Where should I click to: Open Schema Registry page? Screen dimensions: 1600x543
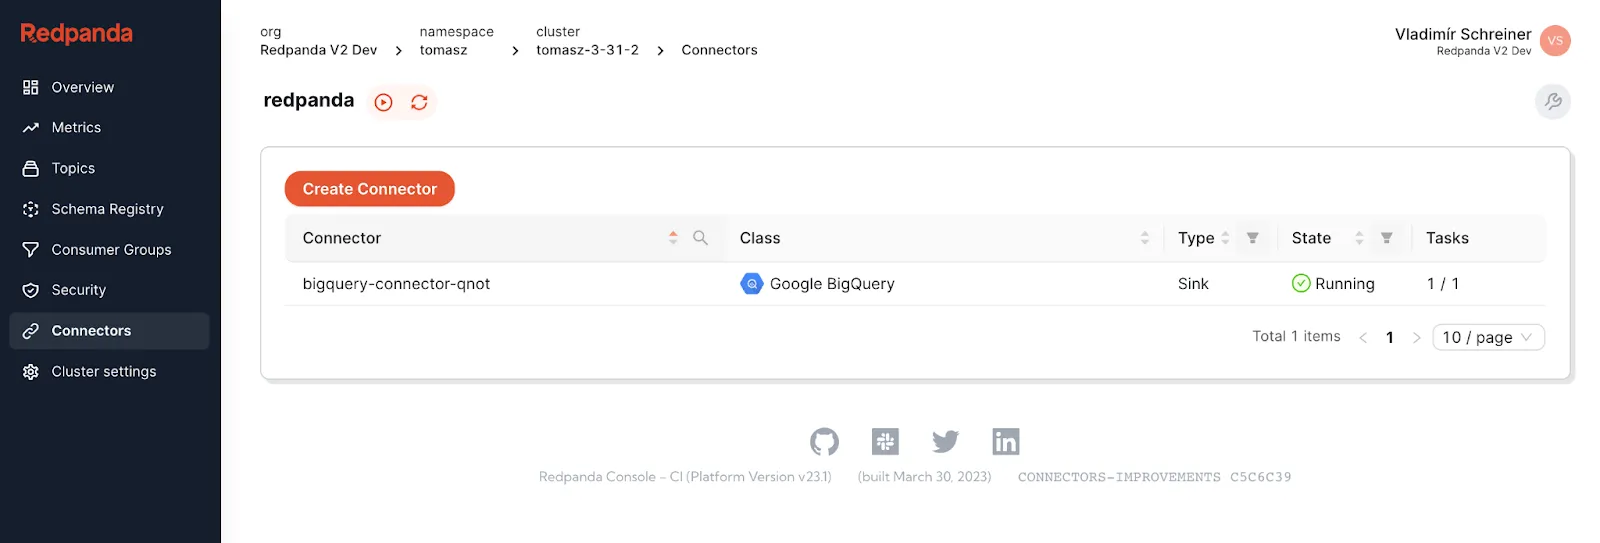[x=109, y=209]
